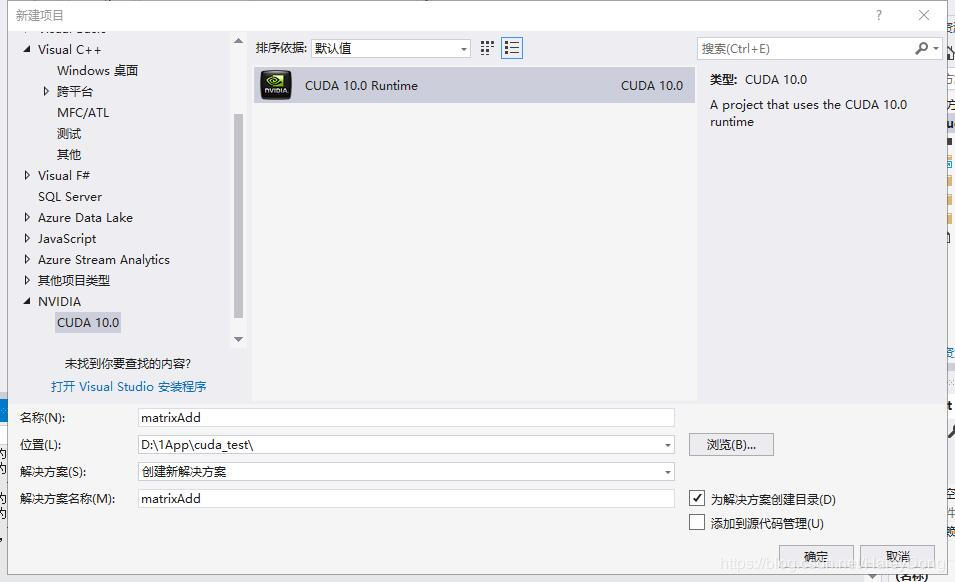Select SQL Server category
The image size is (955, 582).
[70, 197]
